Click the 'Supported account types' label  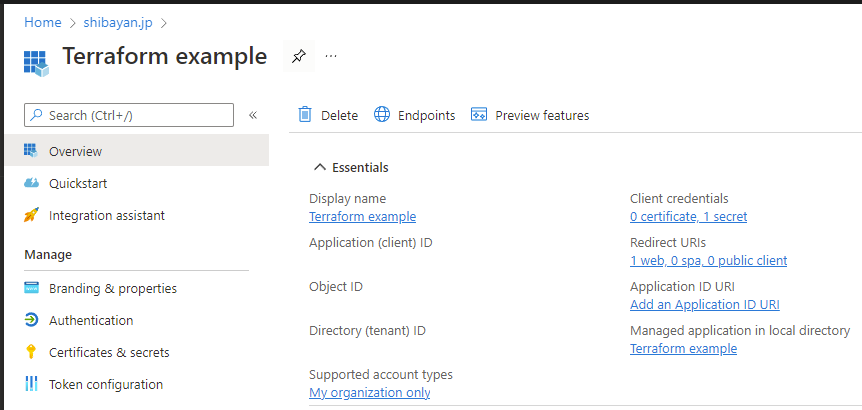[x=380, y=374]
